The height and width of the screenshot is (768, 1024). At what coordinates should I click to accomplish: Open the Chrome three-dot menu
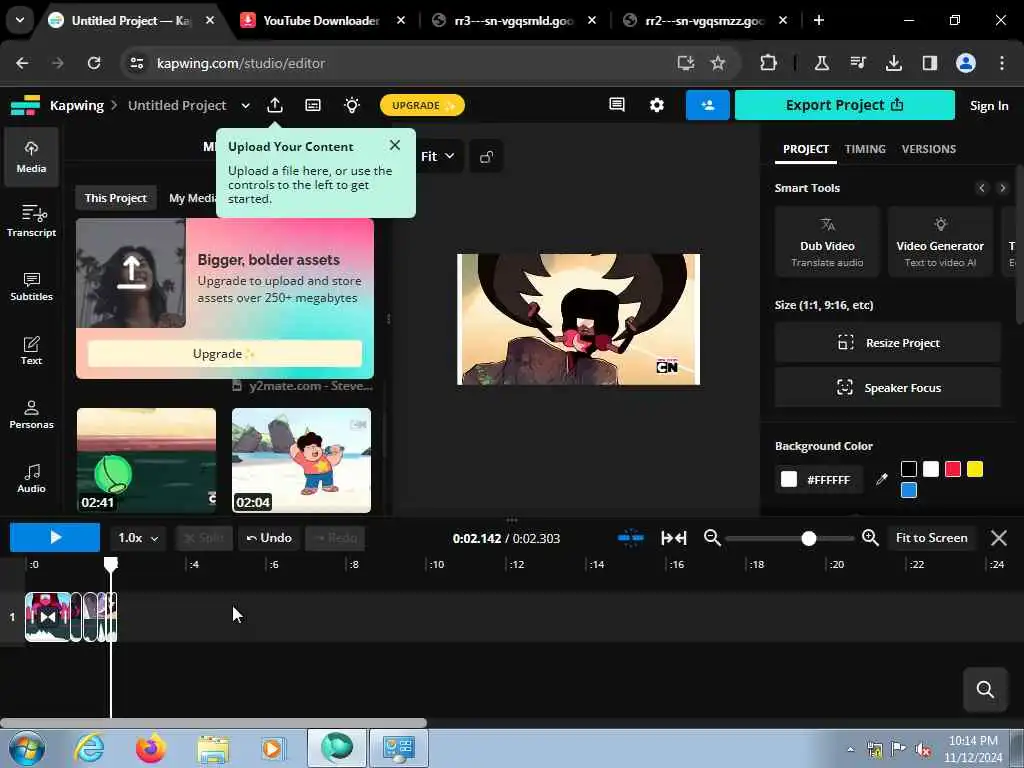click(x=1002, y=63)
